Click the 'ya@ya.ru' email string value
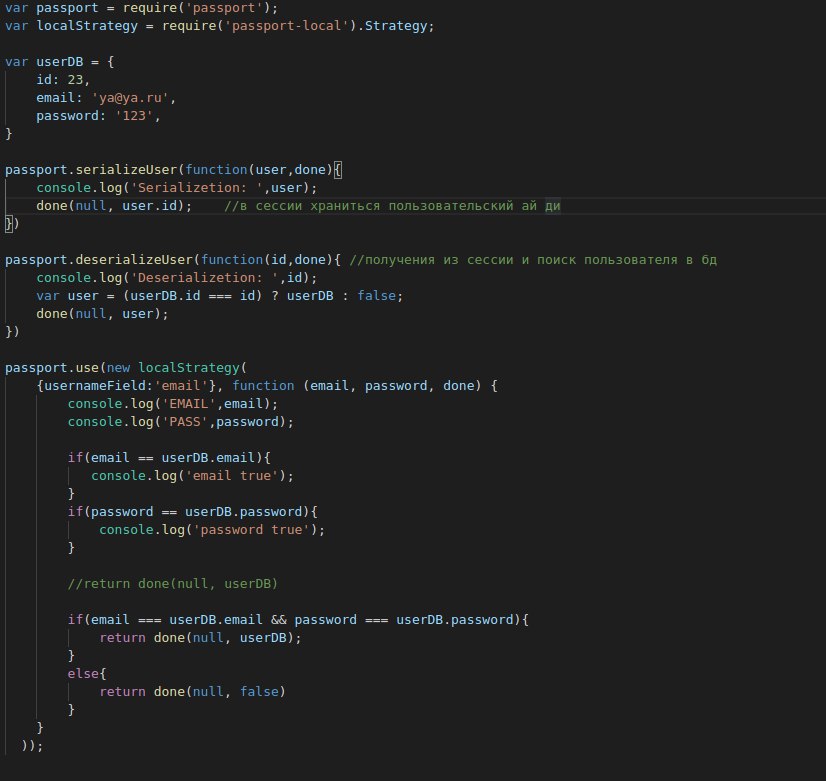This screenshot has width=826, height=781. coord(130,98)
